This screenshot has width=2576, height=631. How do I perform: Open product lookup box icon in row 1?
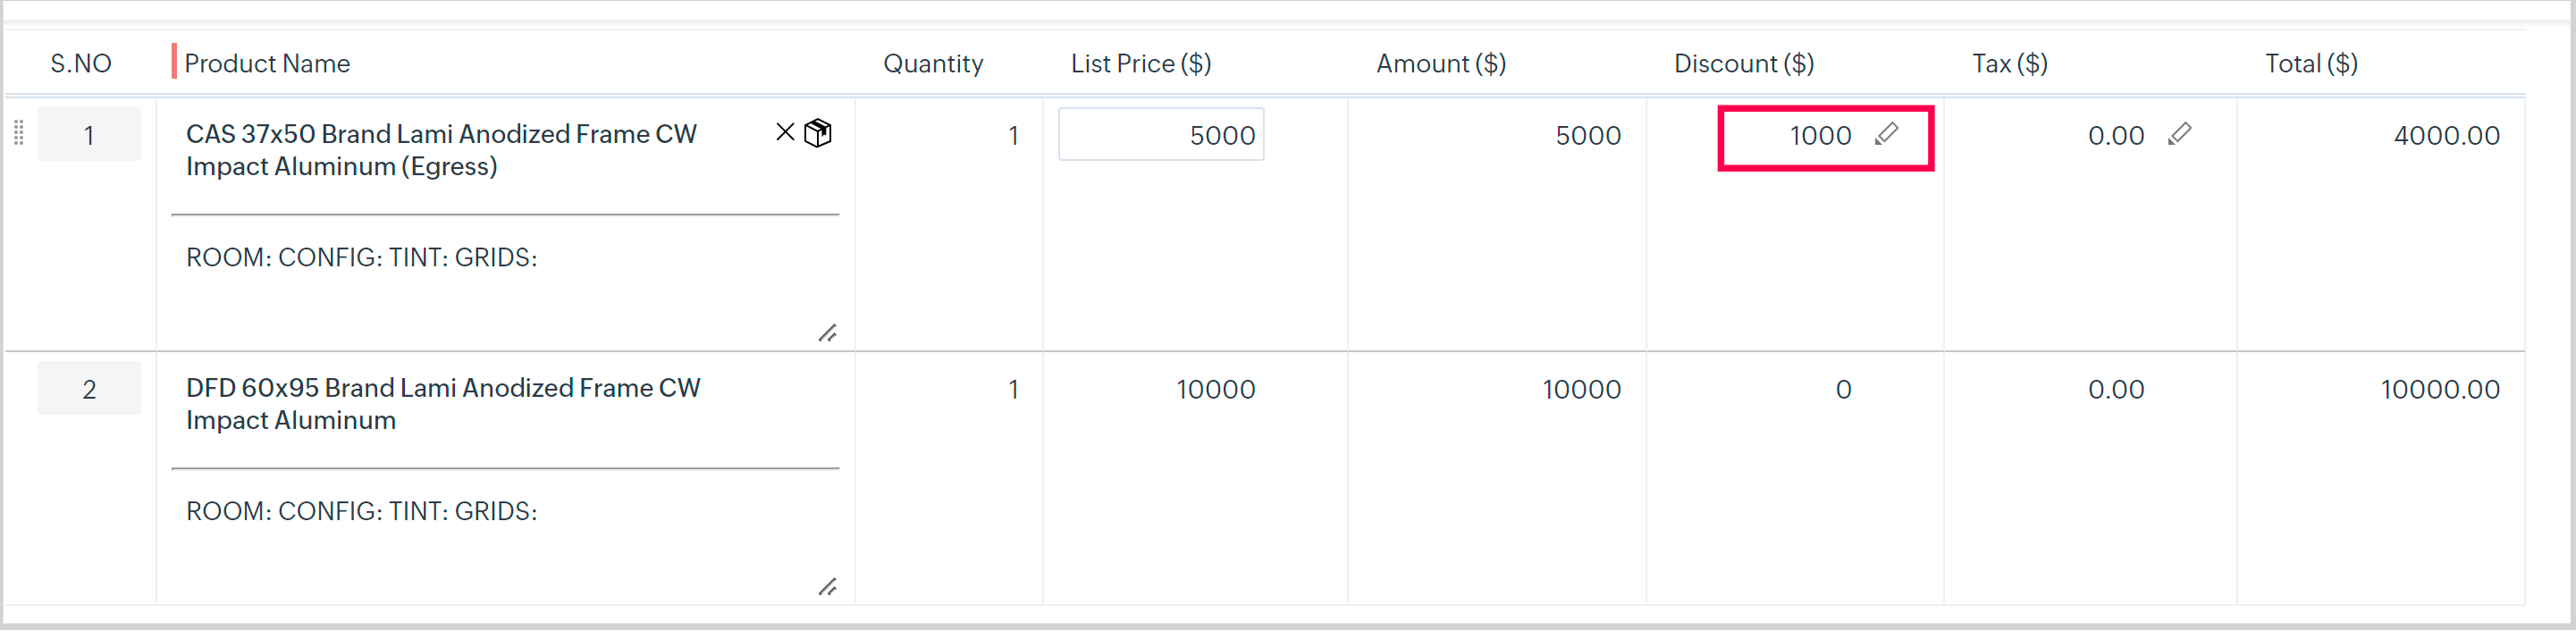pos(818,133)
